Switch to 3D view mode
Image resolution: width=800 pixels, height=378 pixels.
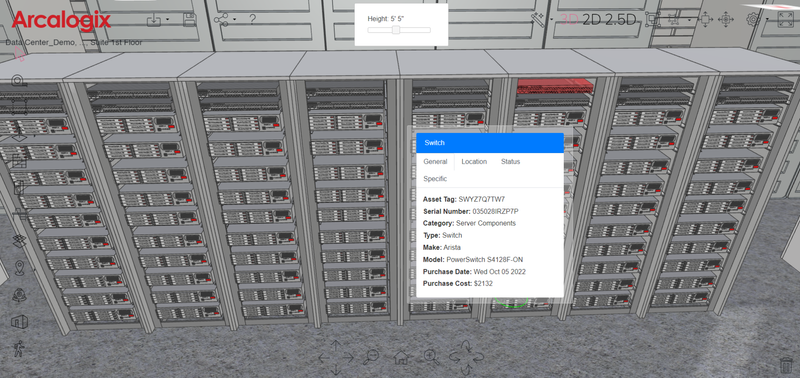click(570, 20)
